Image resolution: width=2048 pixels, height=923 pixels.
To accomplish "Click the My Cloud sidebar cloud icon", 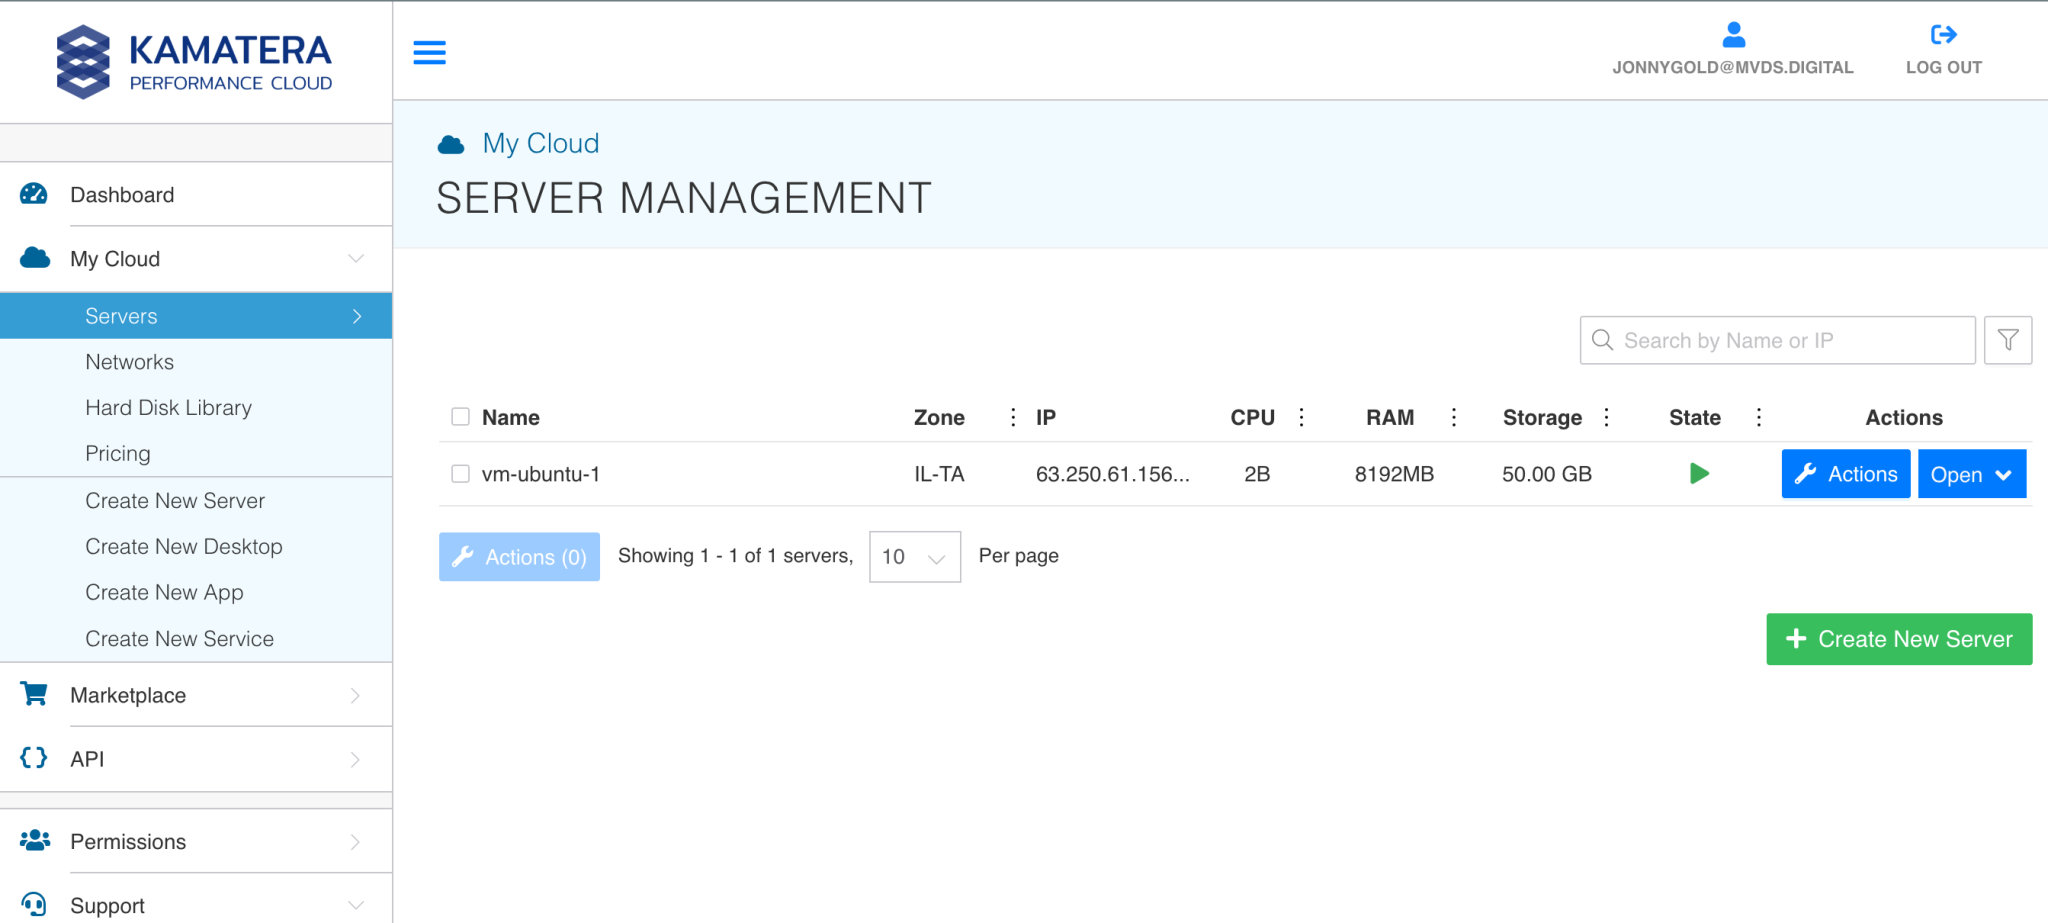I will click(x=35, y=258).
